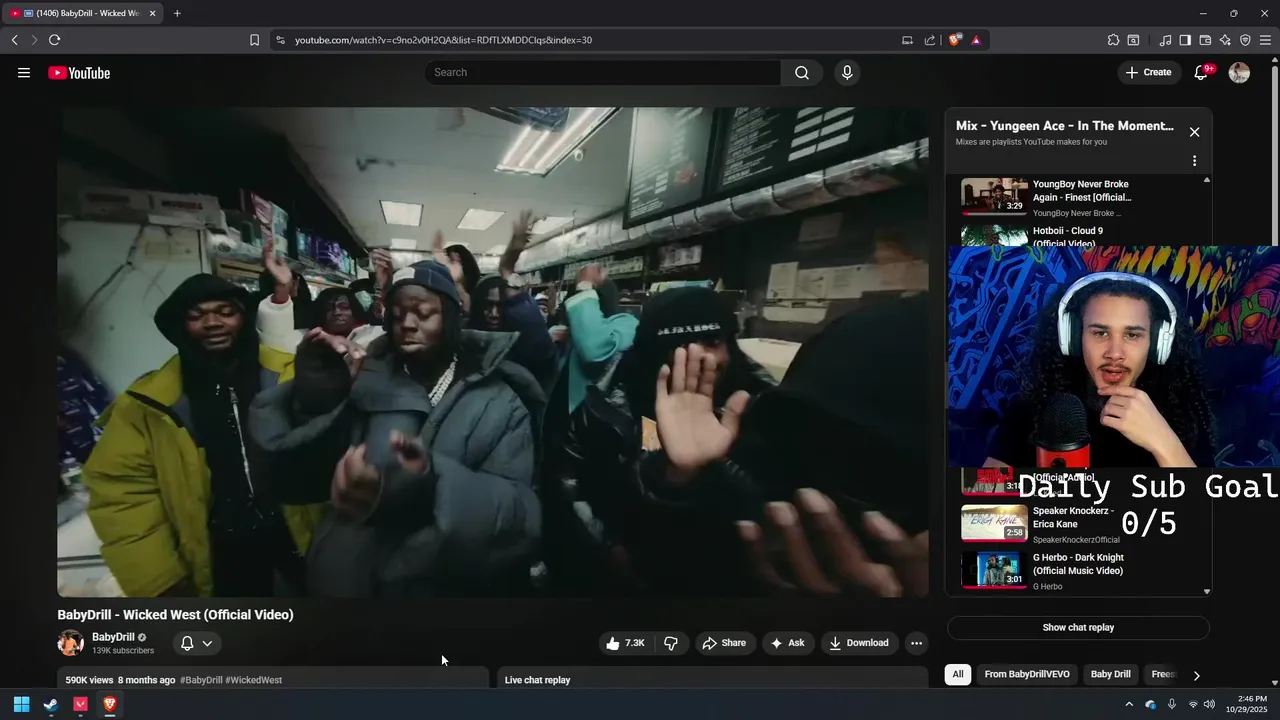Screen dimensions: 1280x720
Task: Open the three-dot menu beside Download
Action: 916,643
